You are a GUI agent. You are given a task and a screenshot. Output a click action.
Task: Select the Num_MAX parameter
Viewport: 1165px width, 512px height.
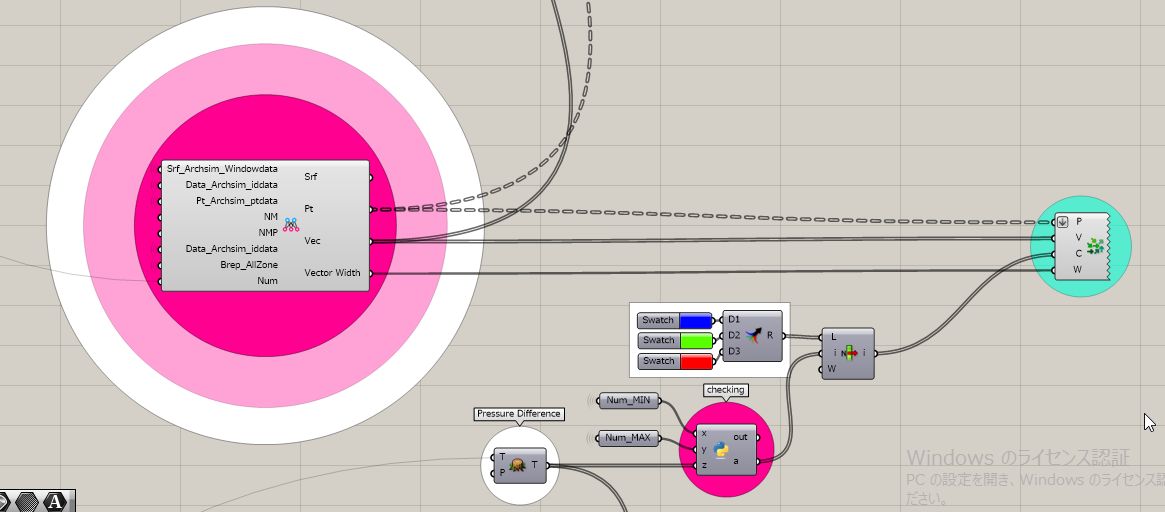click(628, 438)
